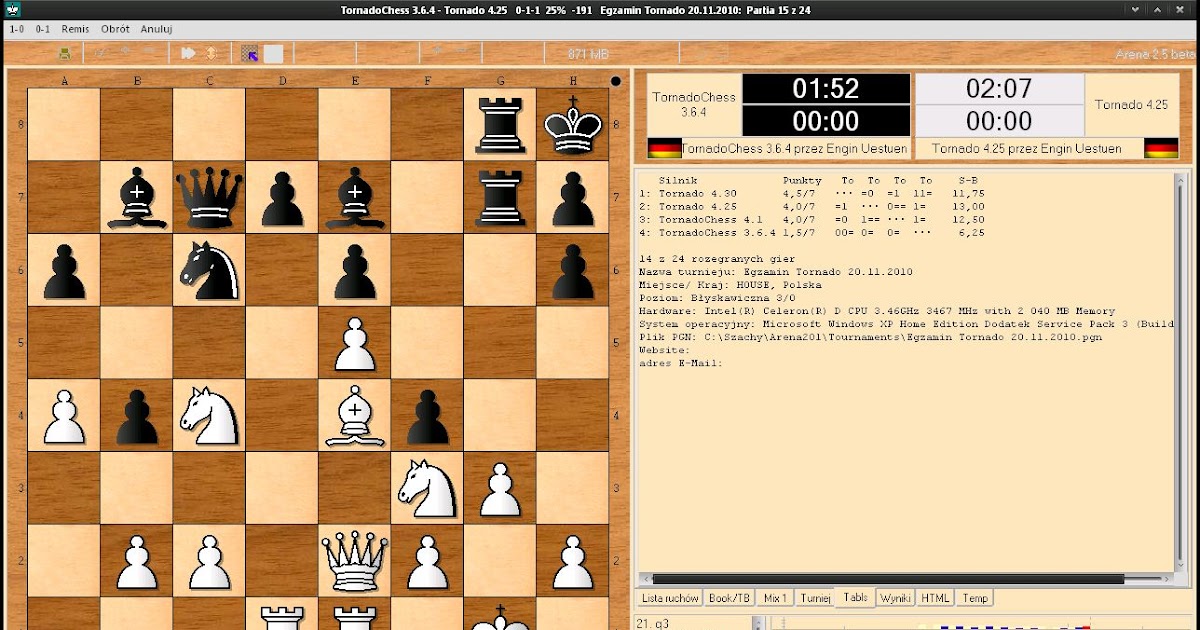Select the white knight on c4

pos(209,415)
